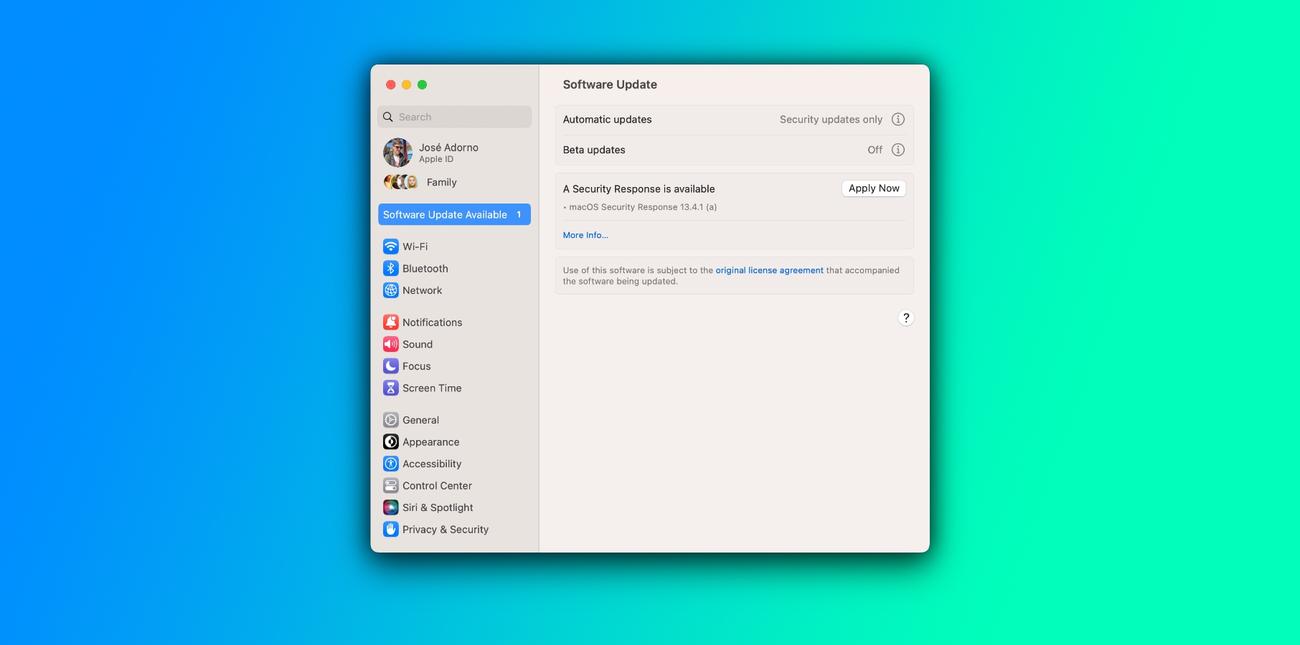Image resolution: width=1300 pixels, height=645 pixels.
Task: Click Apply Now for the Security Response
Action: tap(873, 187)
